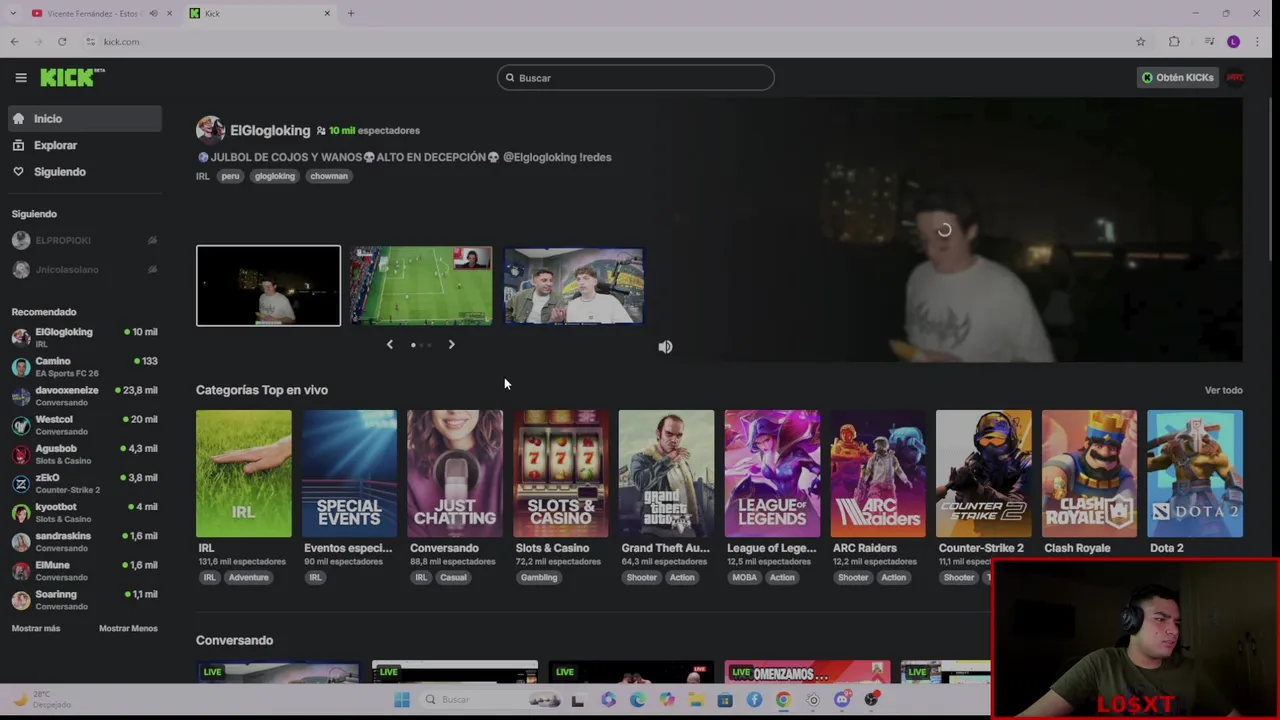The image size is (1280, 720).
Task: Open Soarinng channel in Recomendado
Action: pos(85,599)
